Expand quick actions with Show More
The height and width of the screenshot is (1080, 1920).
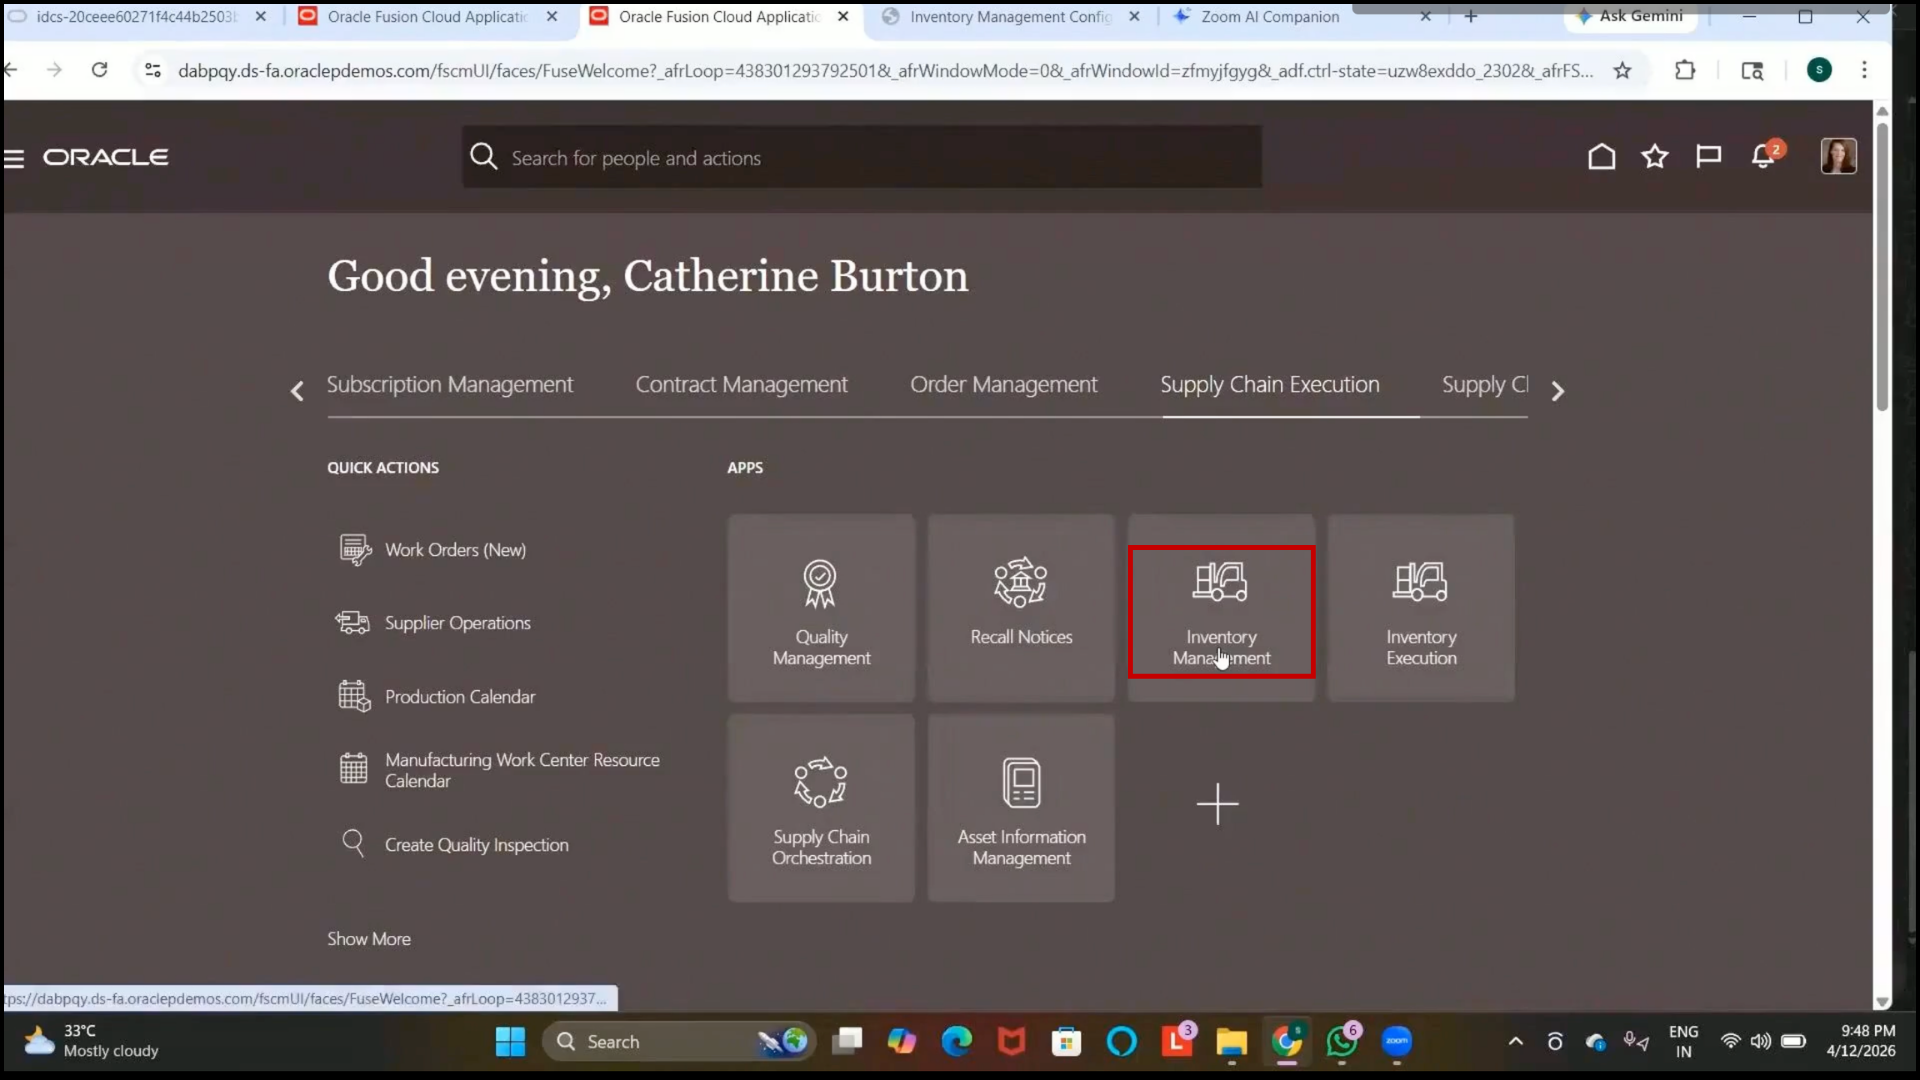(369, 939)
